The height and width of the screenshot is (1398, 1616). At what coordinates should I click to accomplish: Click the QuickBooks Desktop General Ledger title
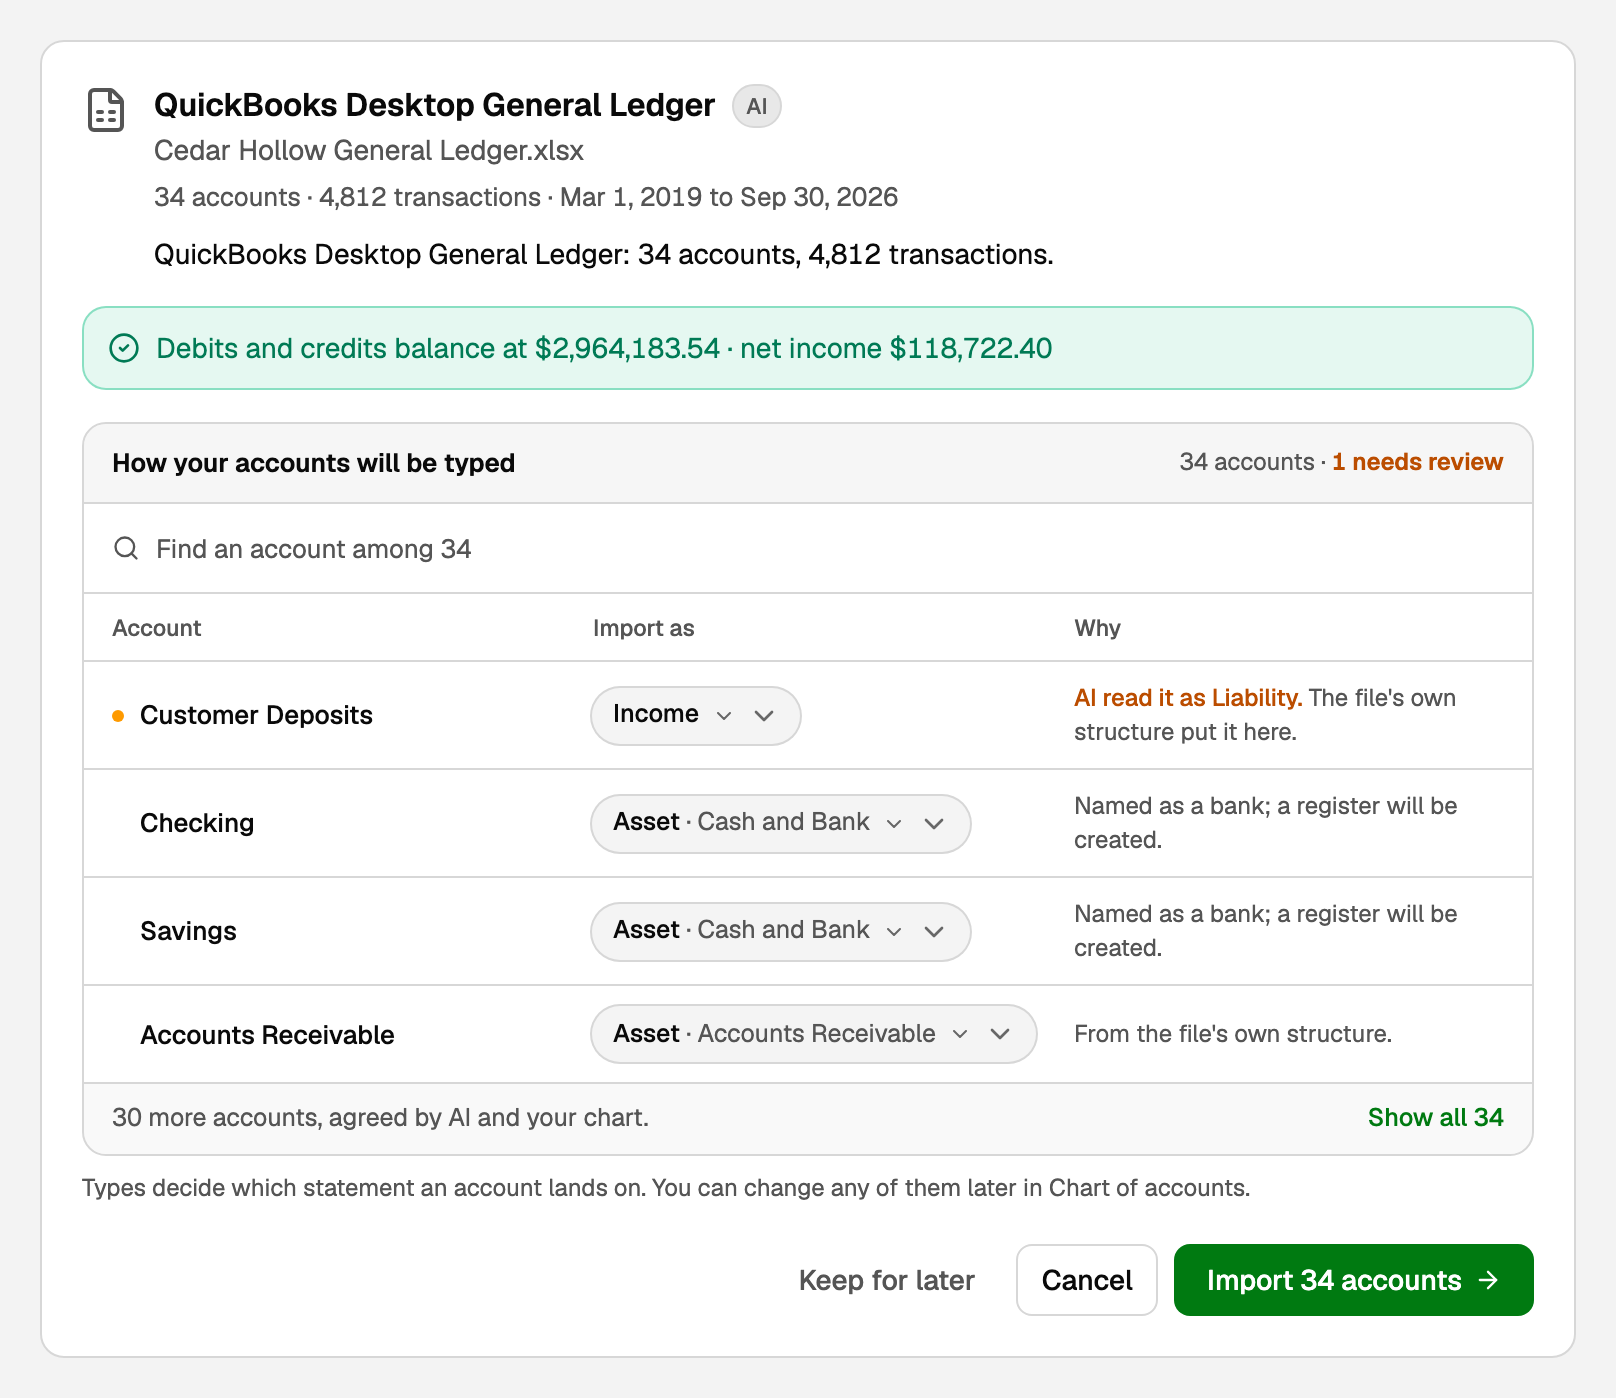coord(434,105)
